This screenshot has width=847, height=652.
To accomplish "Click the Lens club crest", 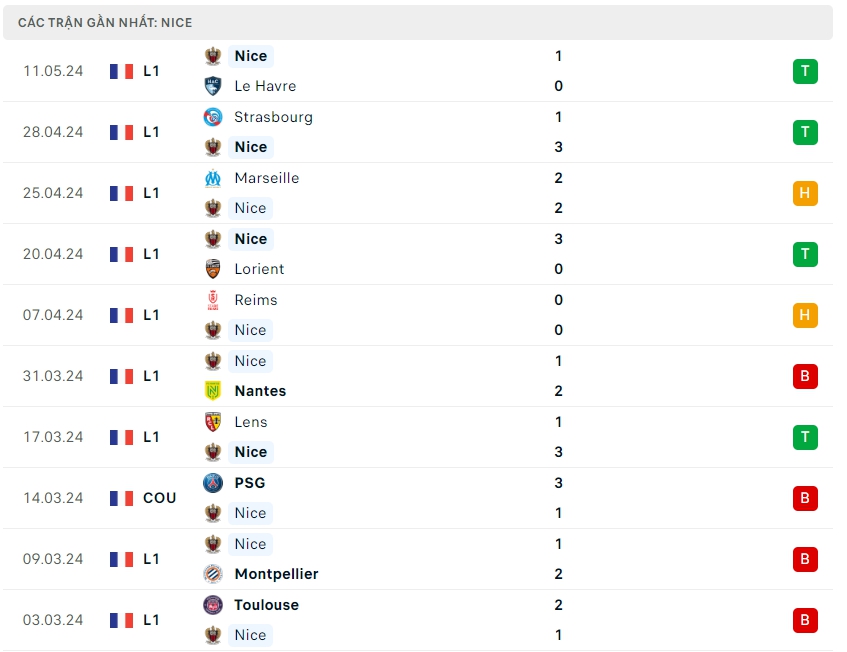I will pyautogui.click(x=213, y=422).
